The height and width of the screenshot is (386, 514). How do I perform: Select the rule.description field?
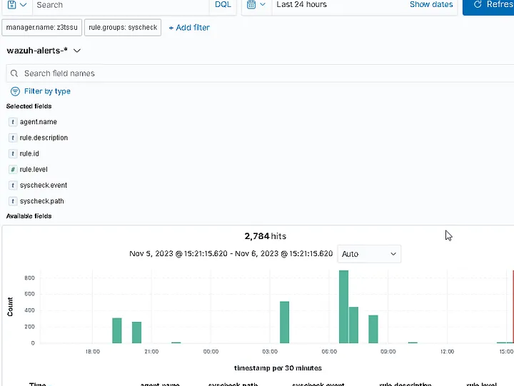point(44,138)
